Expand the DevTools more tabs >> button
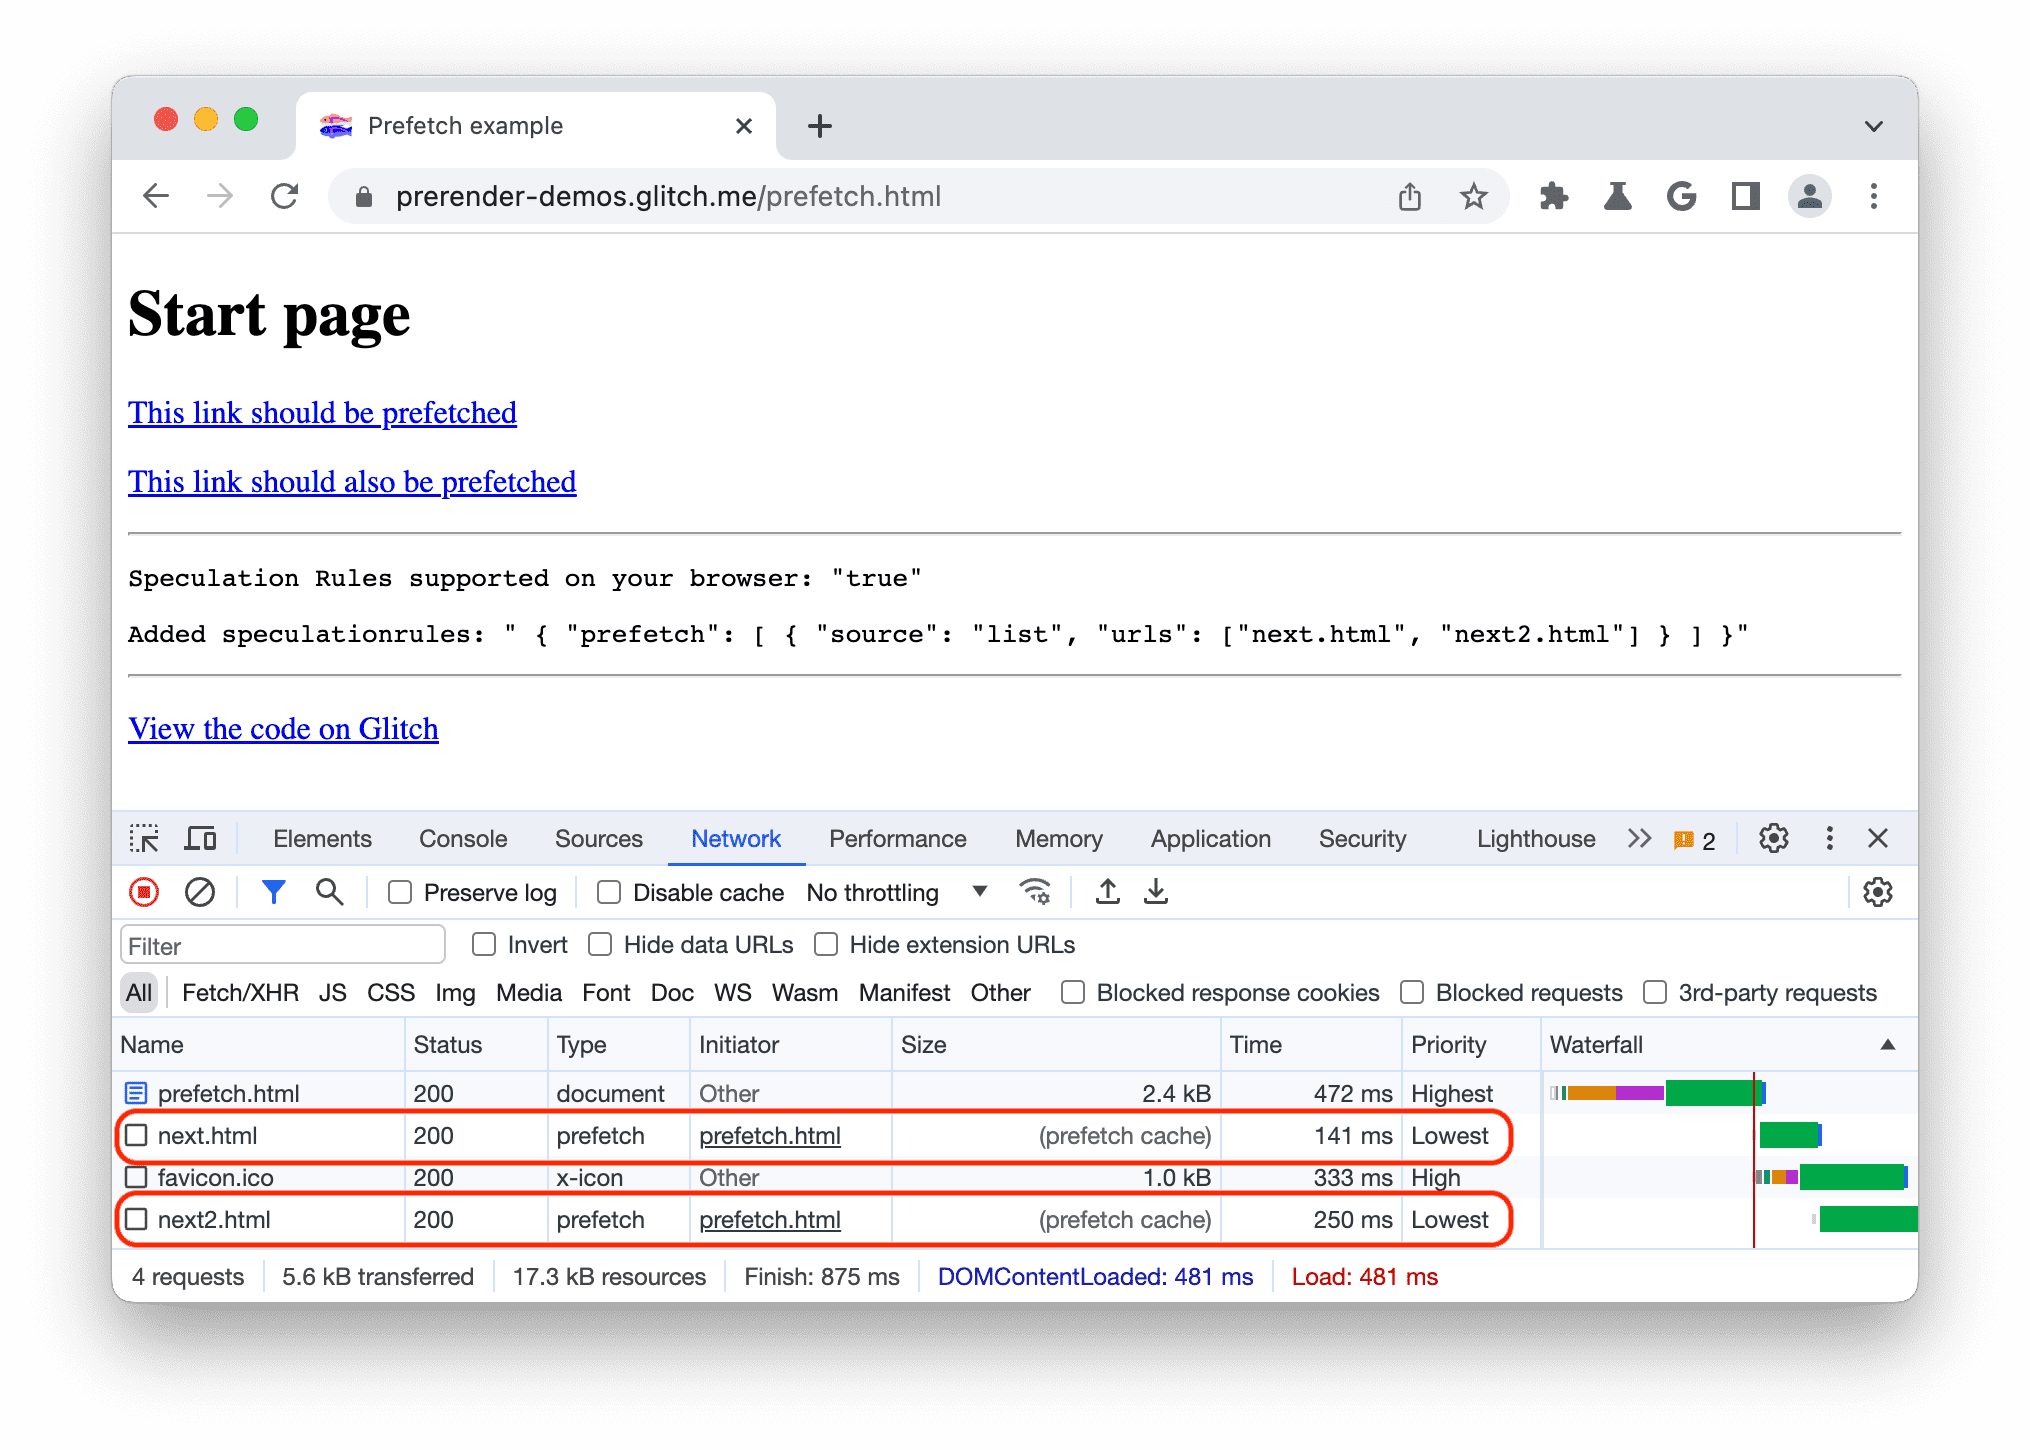The height and width of the screenshot is (1450, 2030). click(x=1641, y=838)
